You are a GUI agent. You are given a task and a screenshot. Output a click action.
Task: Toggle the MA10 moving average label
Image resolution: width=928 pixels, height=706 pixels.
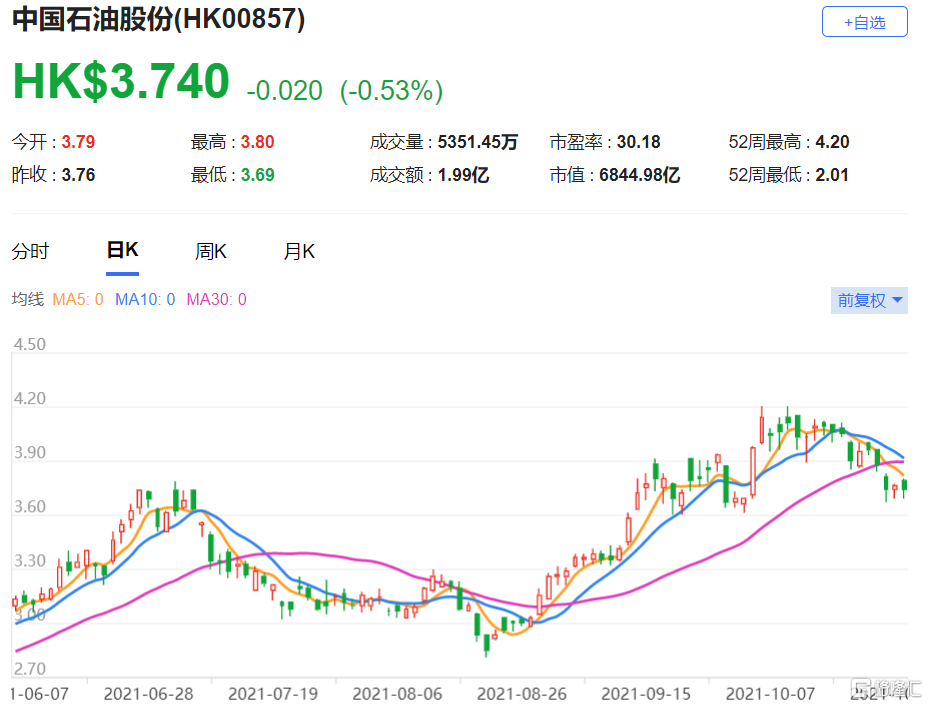145,299
